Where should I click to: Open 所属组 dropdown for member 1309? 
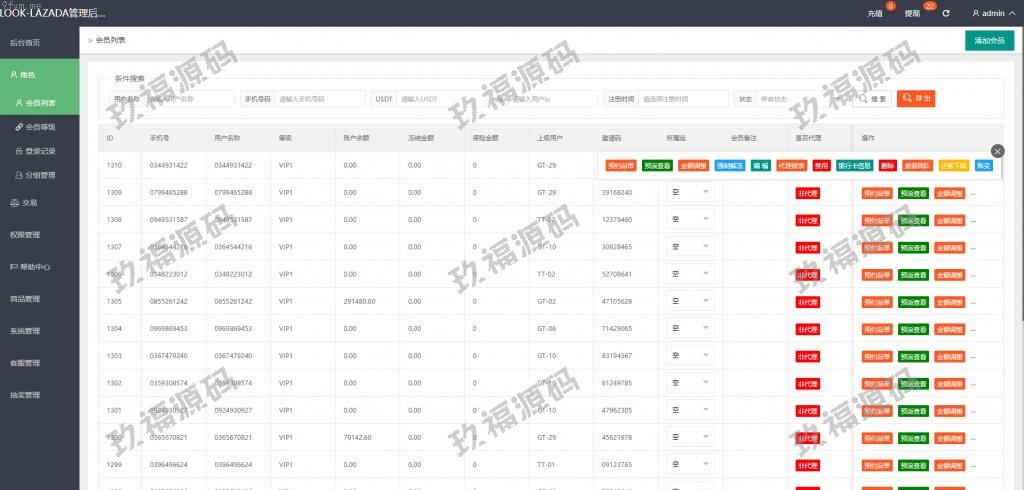690,192
